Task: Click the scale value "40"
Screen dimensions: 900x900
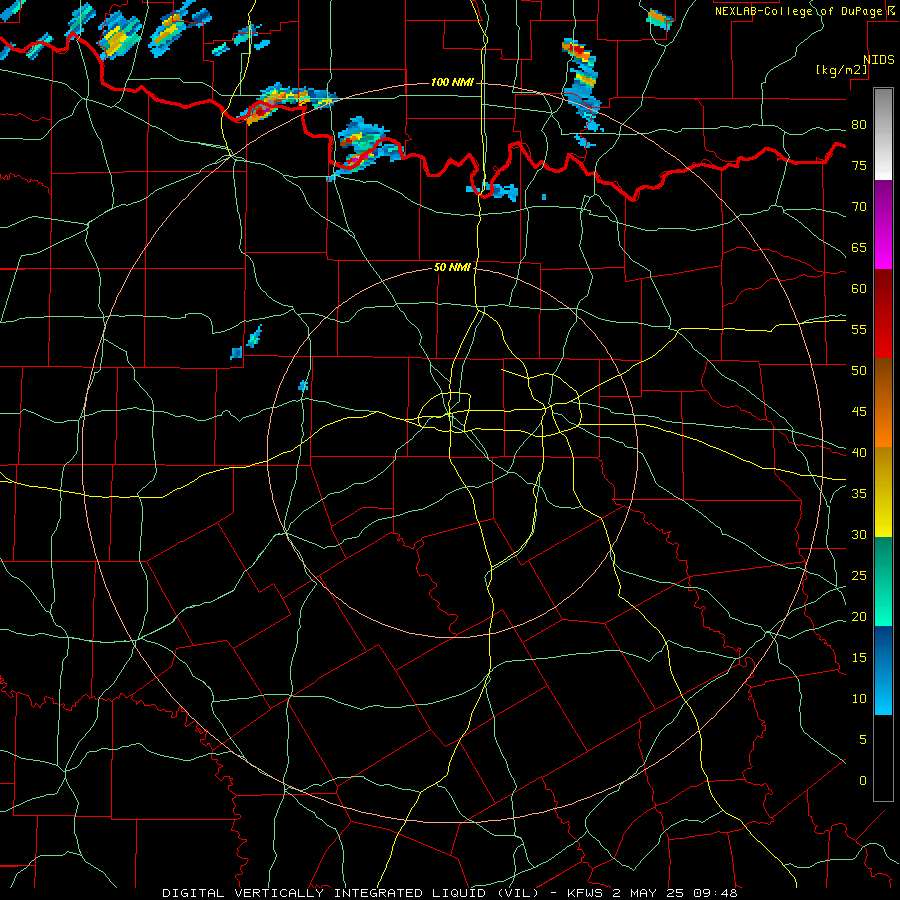Action: tap(859, 452)
